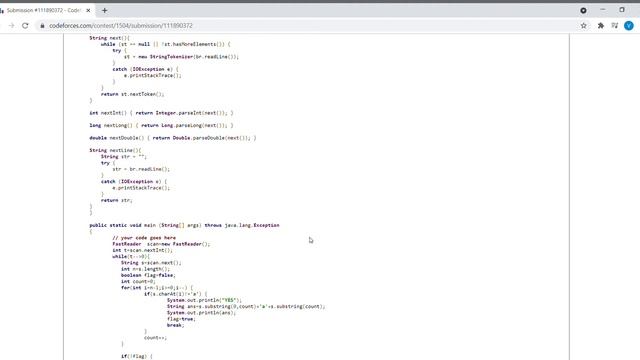Click the 'count++;' line

tap(156, 338)
